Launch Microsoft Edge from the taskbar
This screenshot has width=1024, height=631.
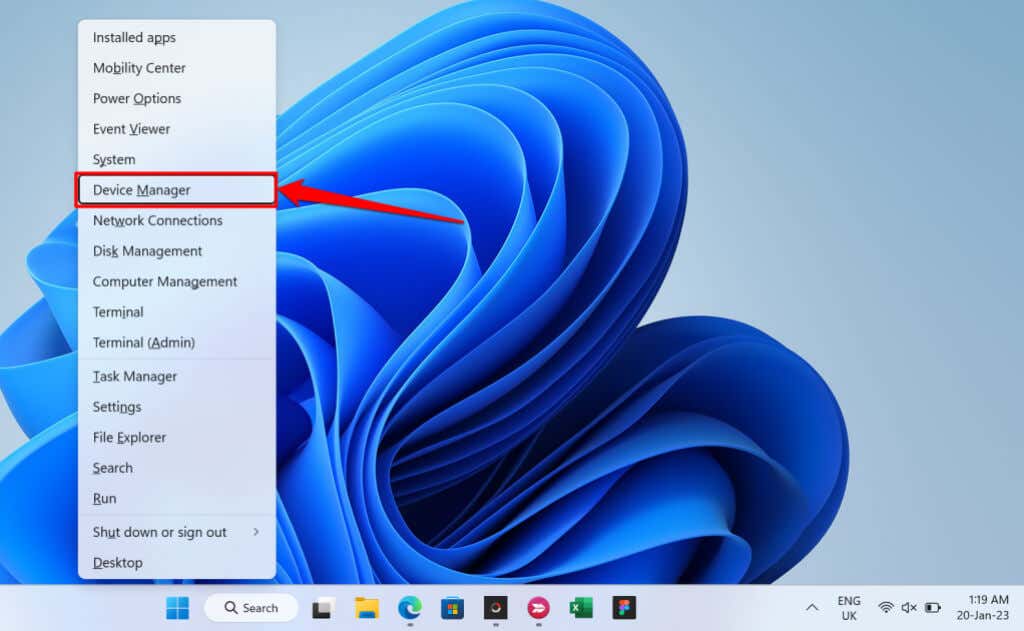tap(409, 608)
